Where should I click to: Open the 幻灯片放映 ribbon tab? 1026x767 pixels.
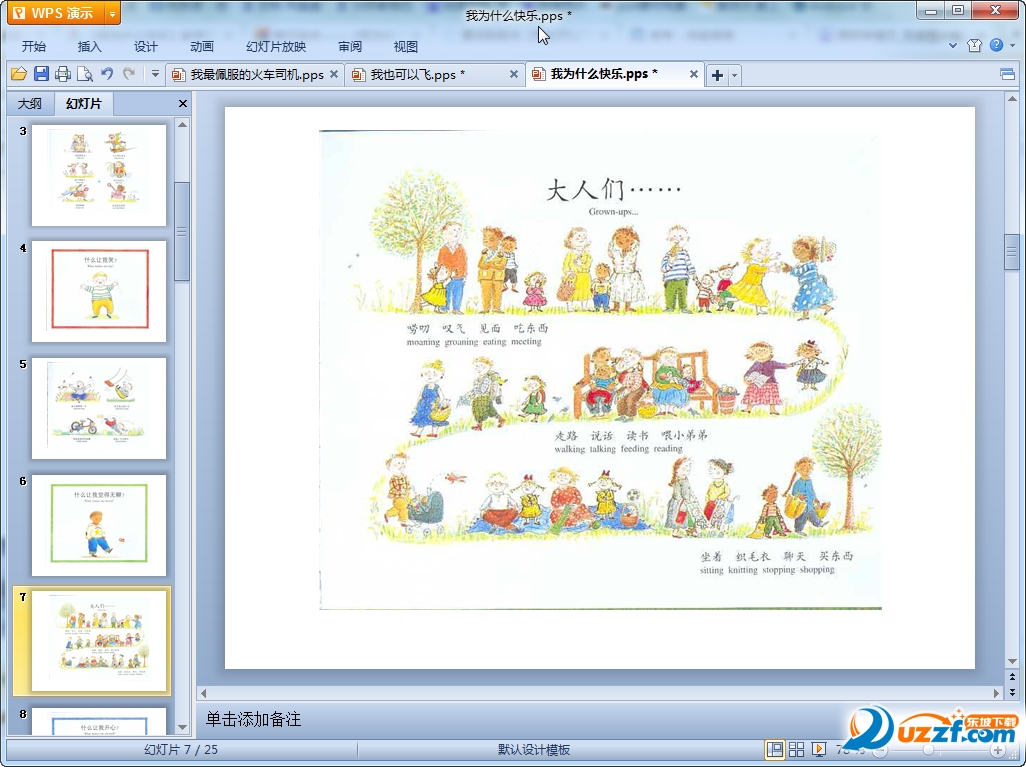click(x=276, y=46)
